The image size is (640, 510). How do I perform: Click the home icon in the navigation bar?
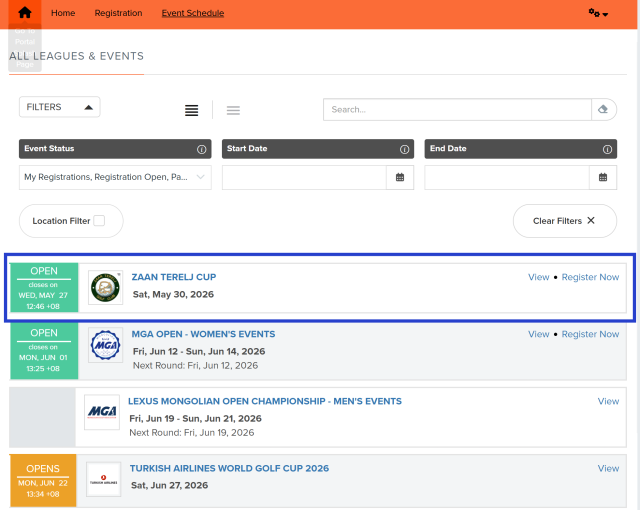coord(25,13)
